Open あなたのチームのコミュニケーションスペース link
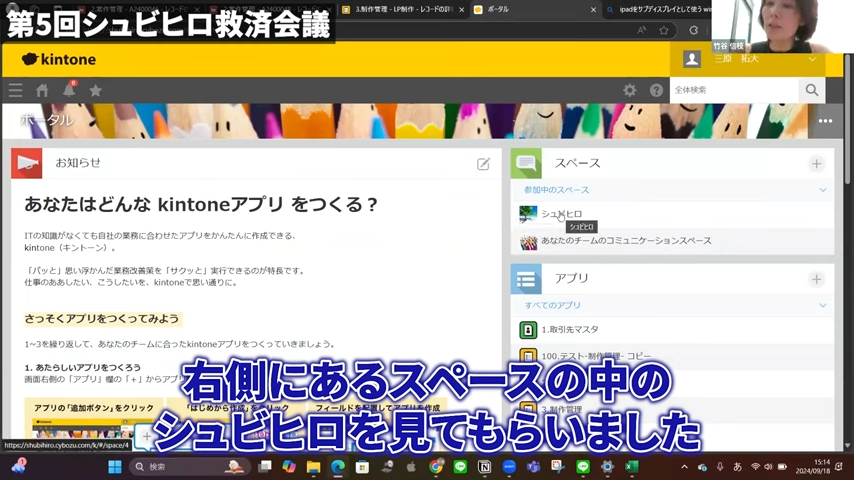Image resolution: width=854 pixels, height=480 pixels. coord(626,241)
